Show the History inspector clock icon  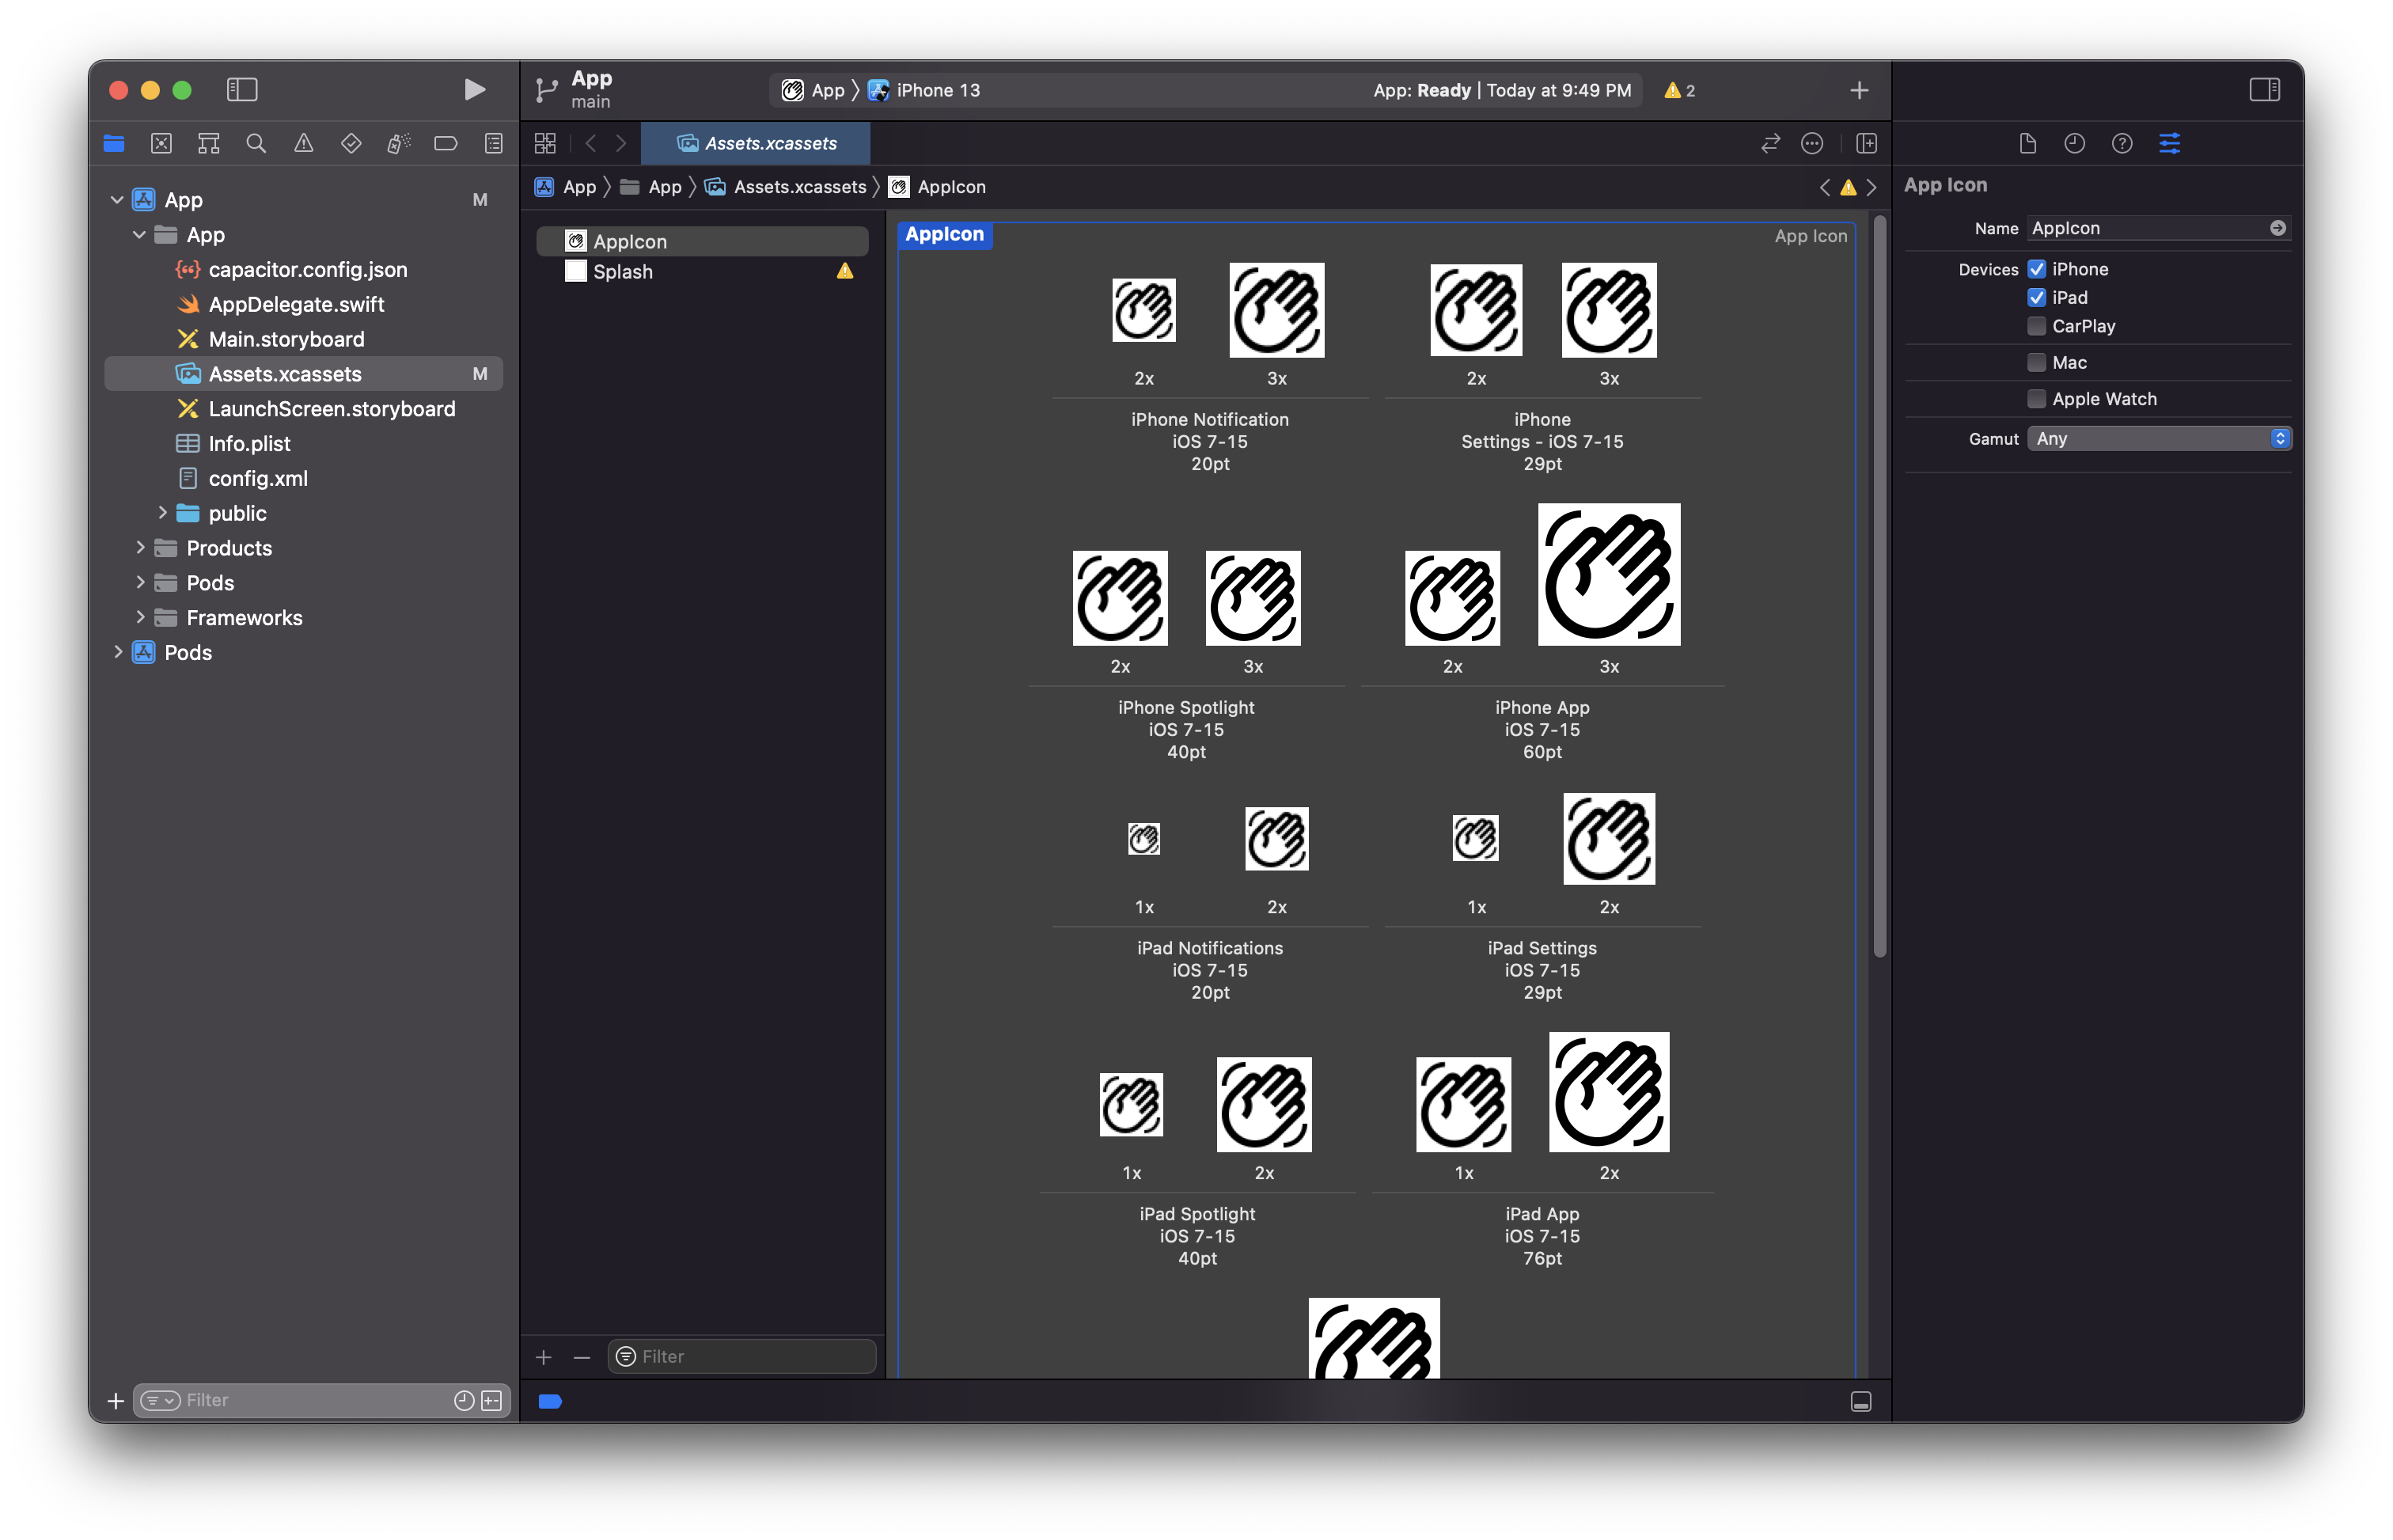tap(2073, 143)
